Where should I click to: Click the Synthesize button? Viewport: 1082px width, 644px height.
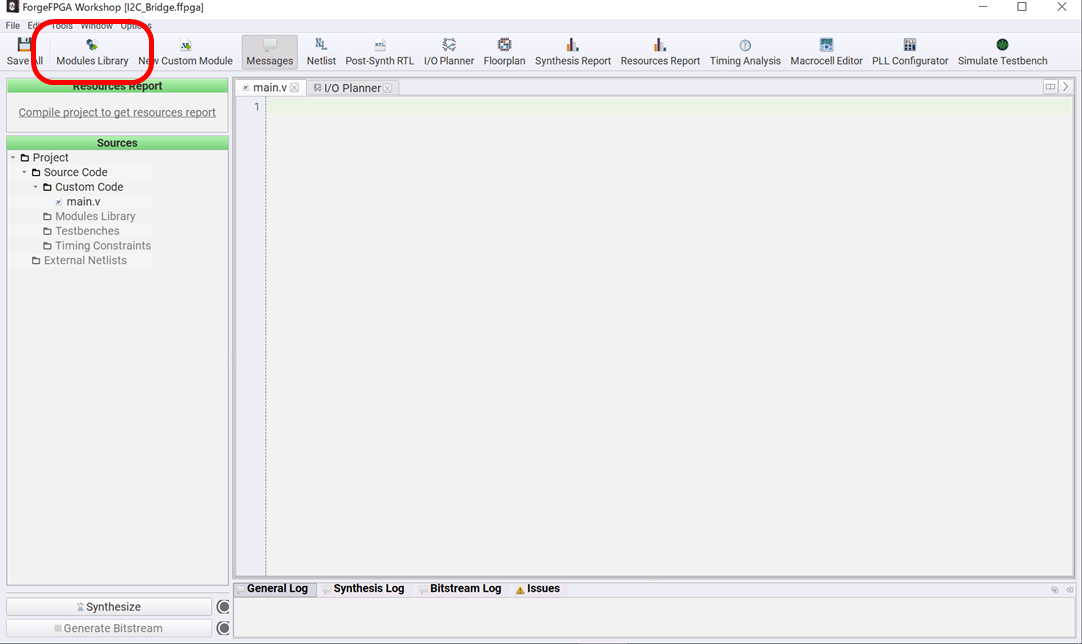(x=109, y=607)
